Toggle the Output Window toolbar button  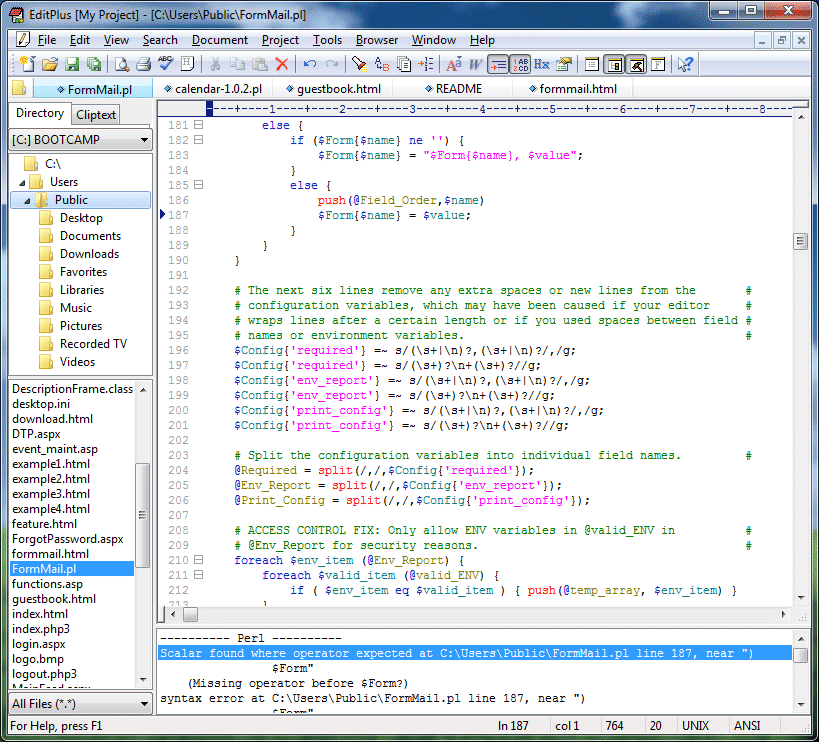[x=636, y=64]
